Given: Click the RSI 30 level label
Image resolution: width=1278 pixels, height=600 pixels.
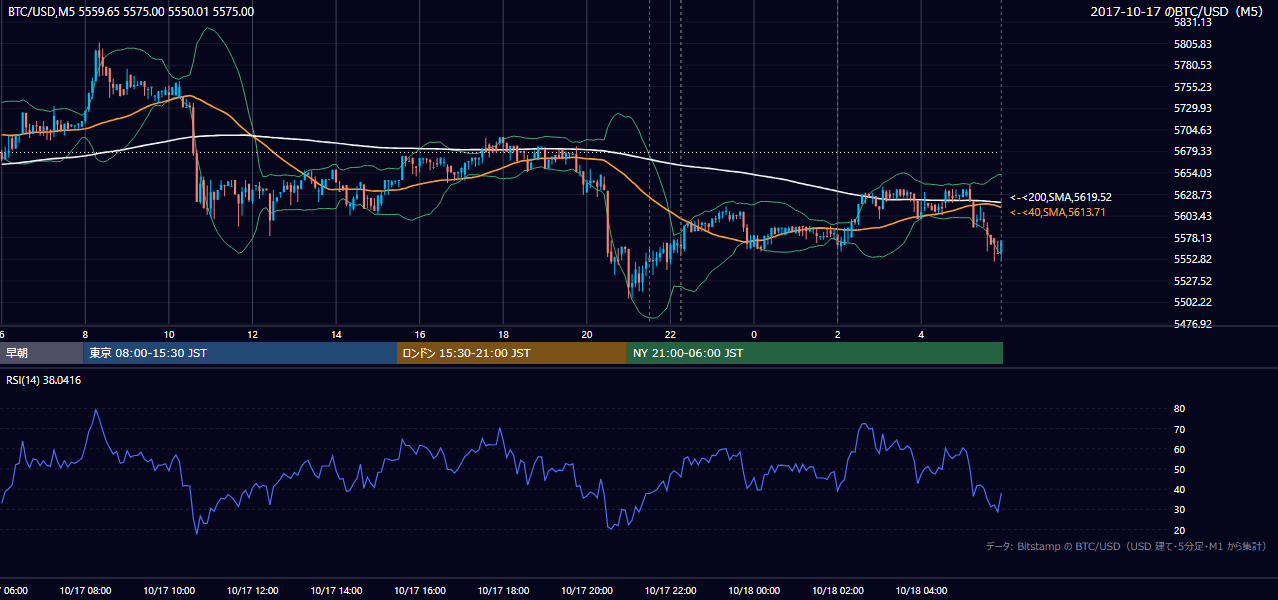Looking at the screenshot, I should tap(1180, 510).
